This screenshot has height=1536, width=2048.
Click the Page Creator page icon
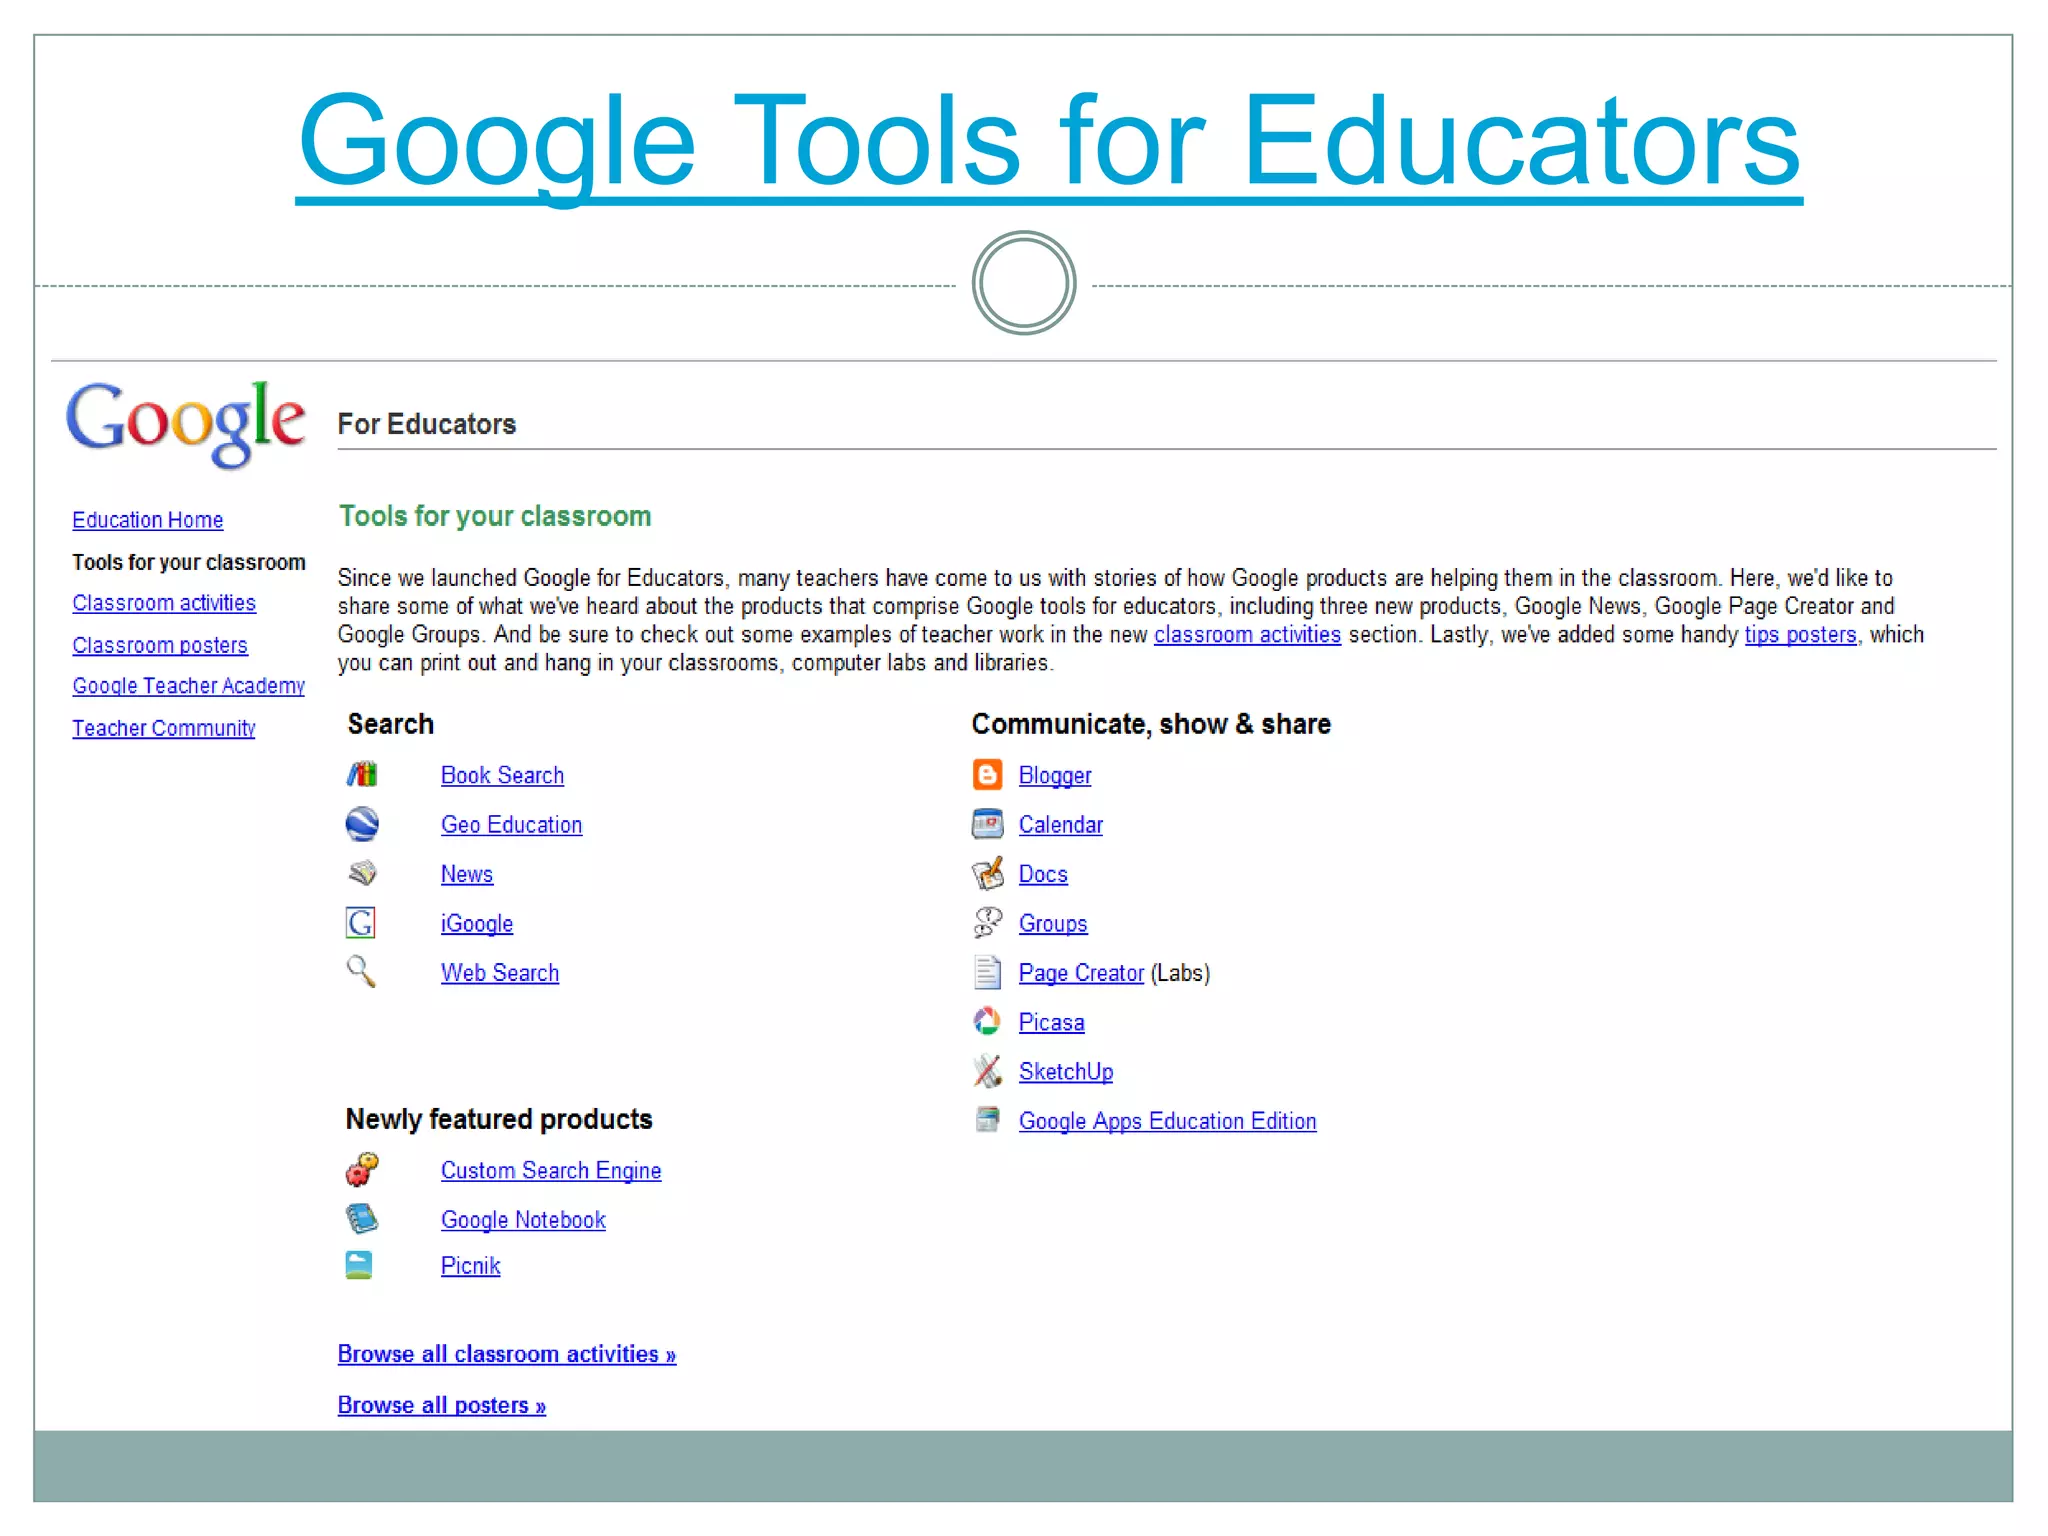[x=987, y=972]
